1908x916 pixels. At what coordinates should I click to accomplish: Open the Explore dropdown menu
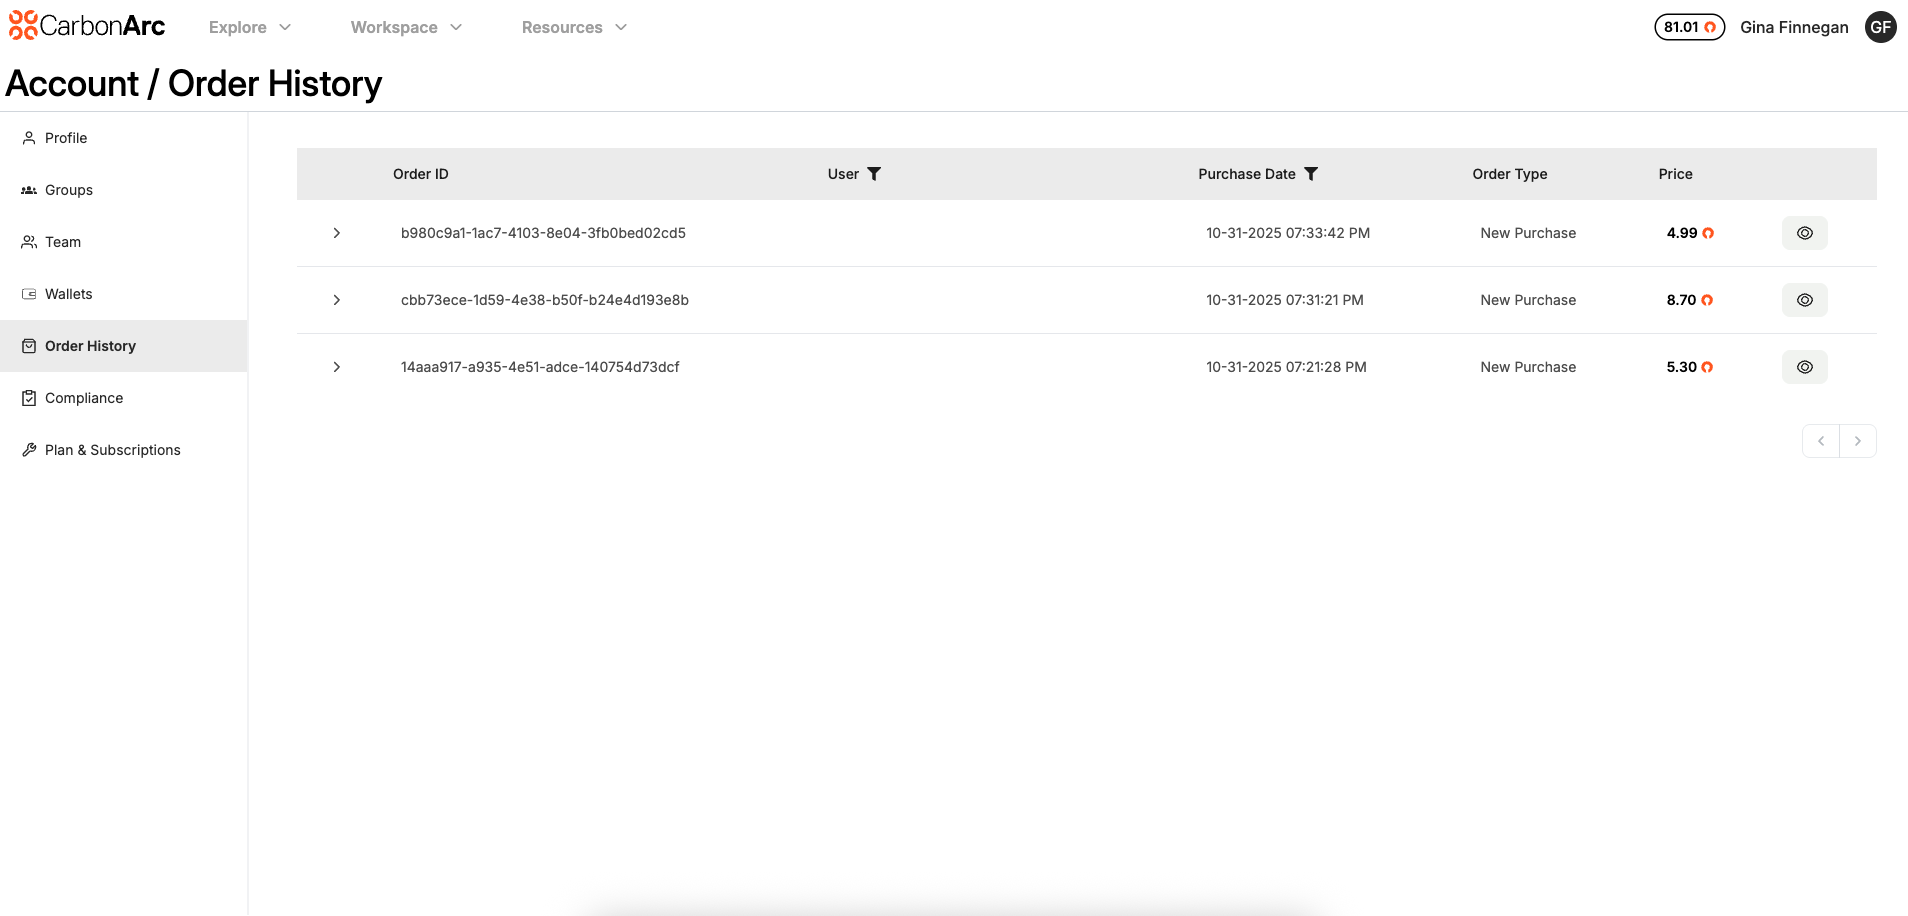click(250, 27)
